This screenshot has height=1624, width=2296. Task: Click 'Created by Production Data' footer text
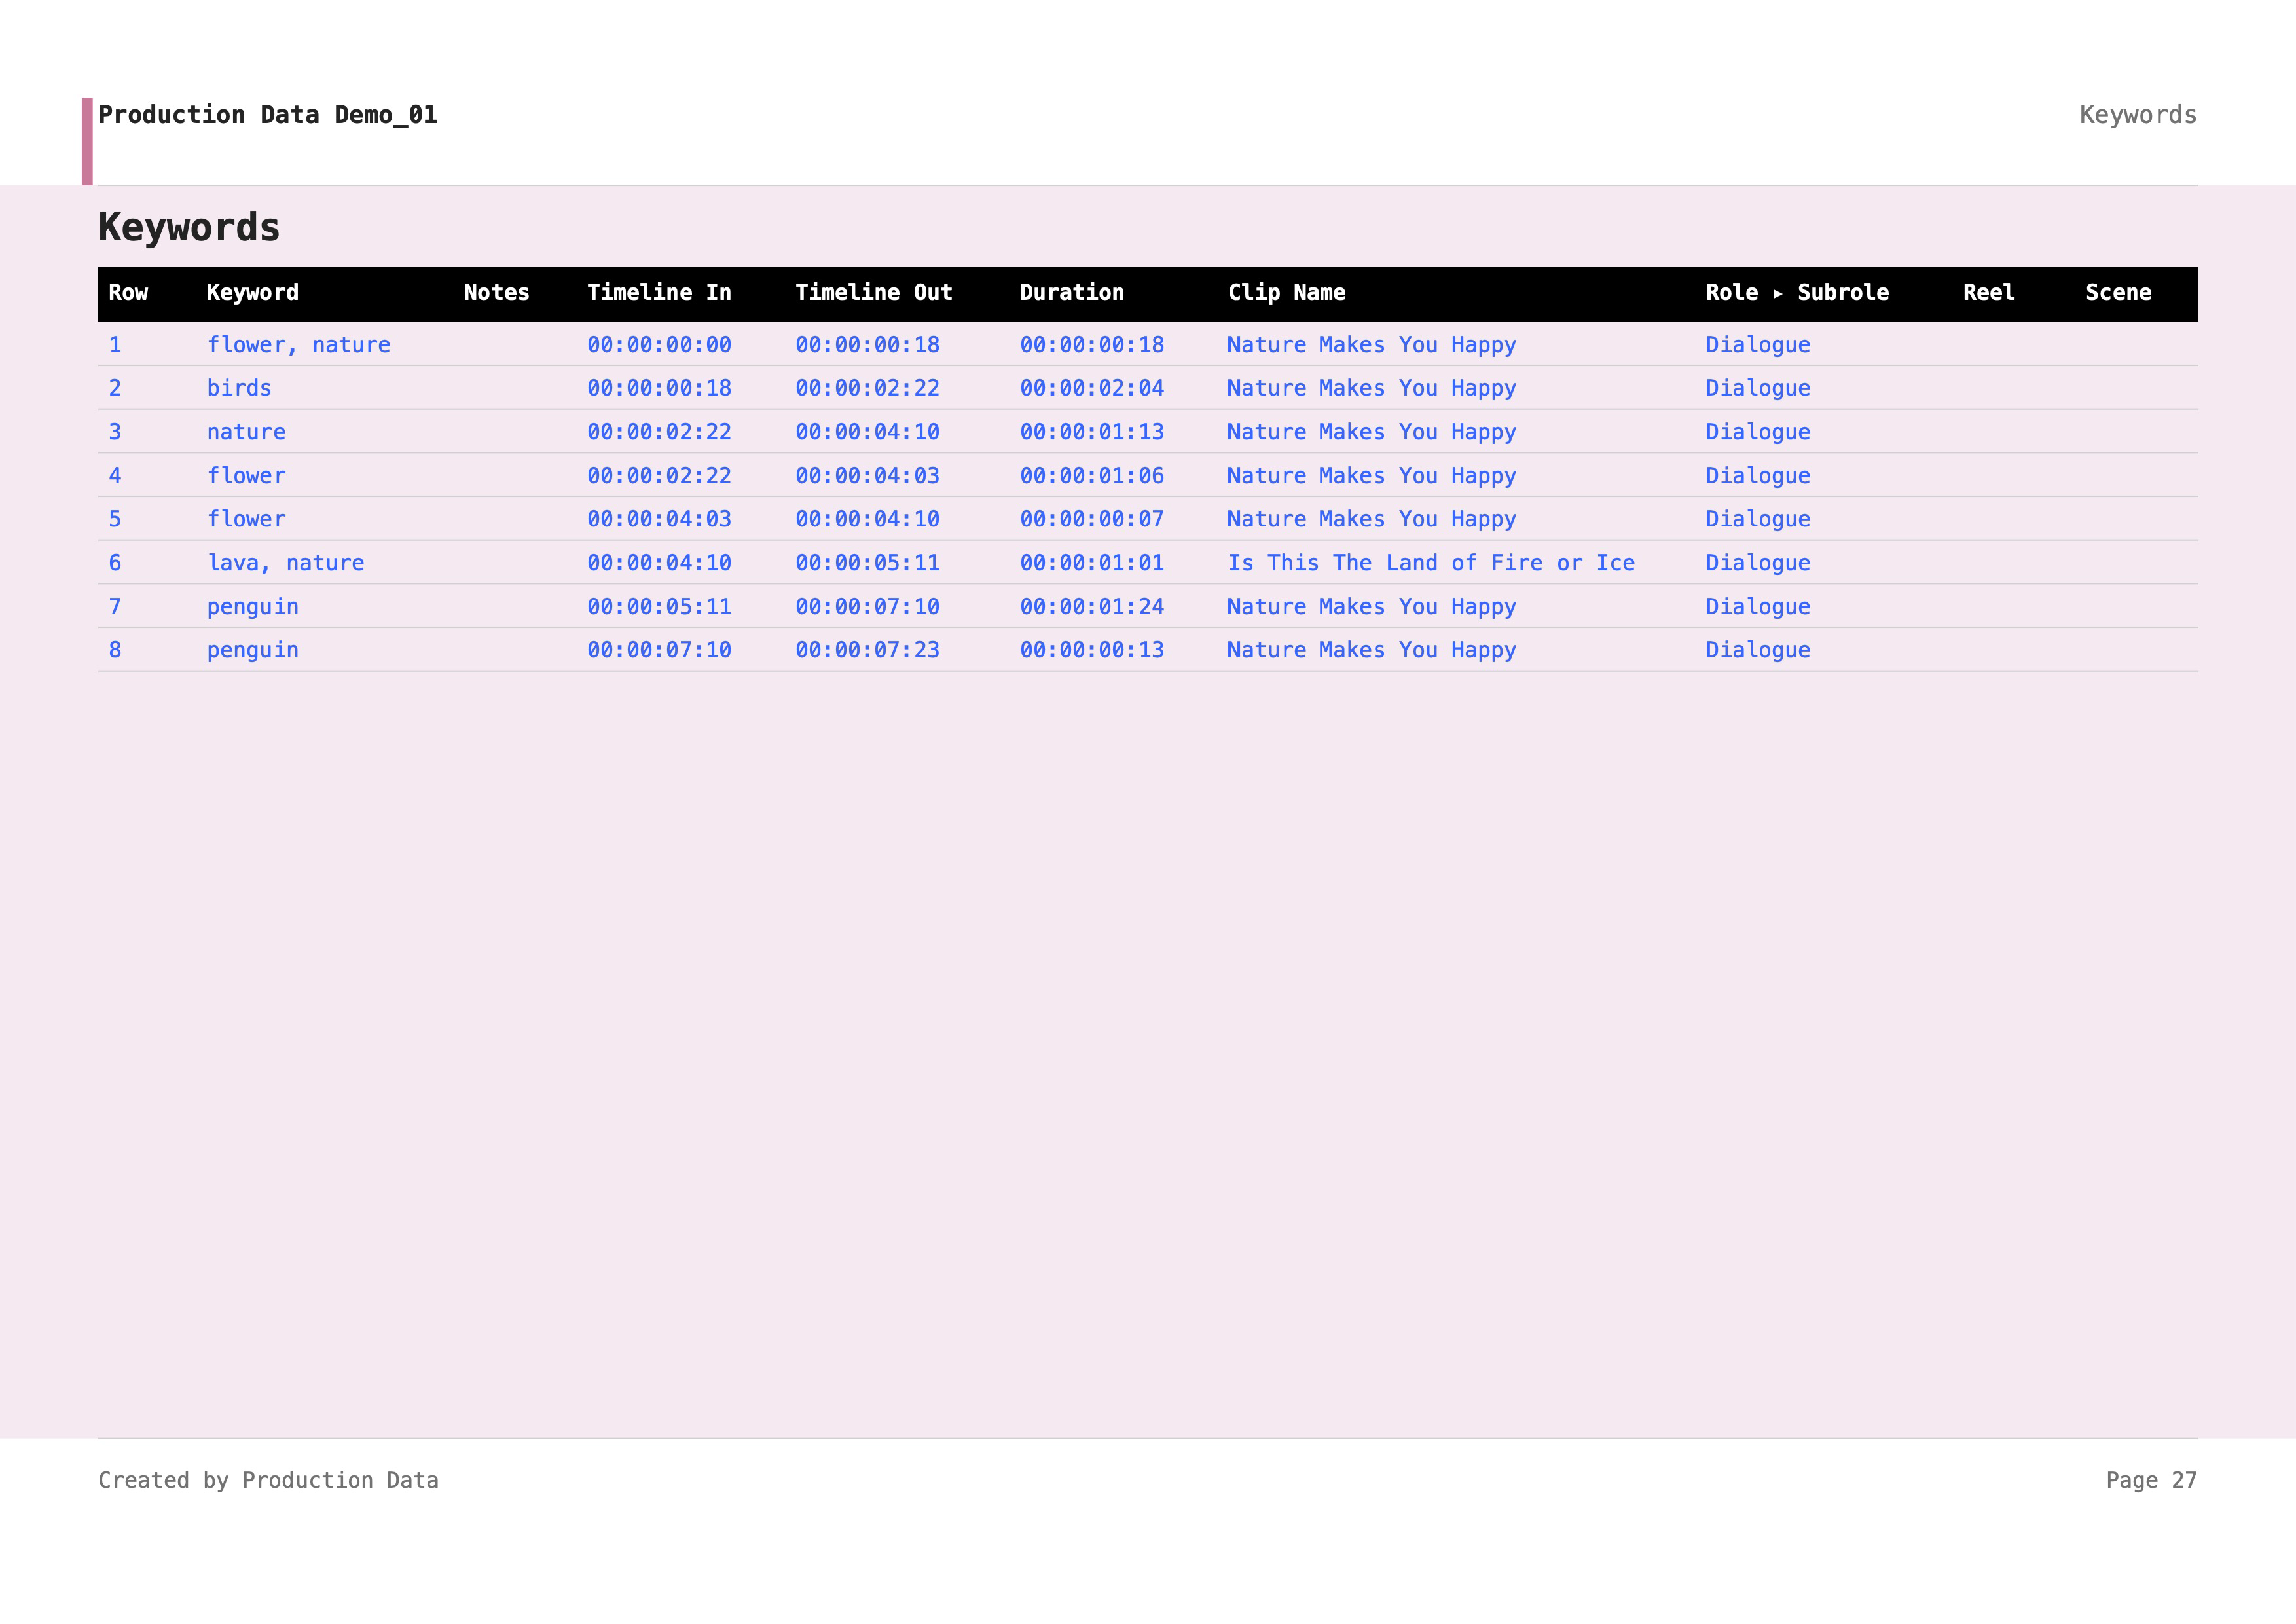(x=268, y=1480)
